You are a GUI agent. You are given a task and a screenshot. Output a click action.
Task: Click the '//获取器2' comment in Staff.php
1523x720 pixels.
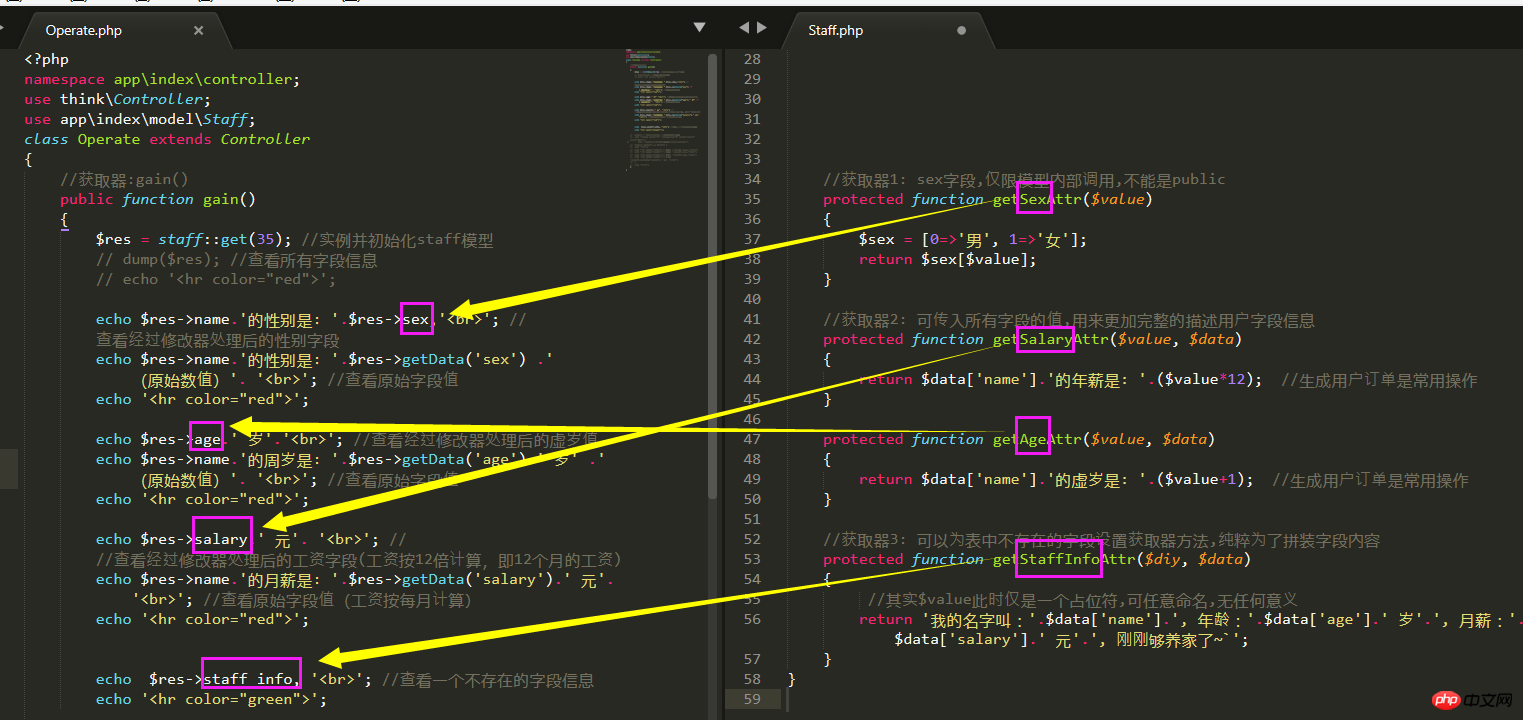click(x=1068, y=319)
